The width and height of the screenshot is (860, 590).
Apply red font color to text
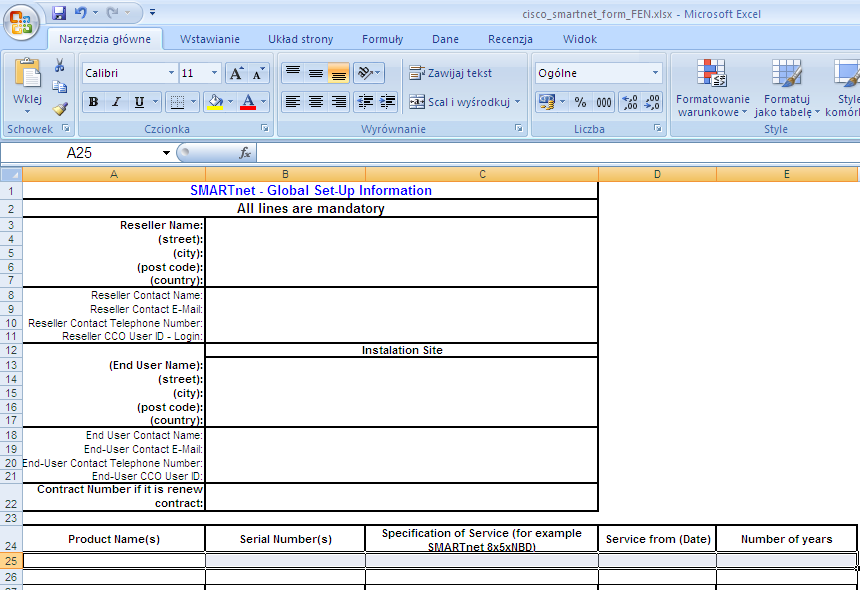(248, 102)
